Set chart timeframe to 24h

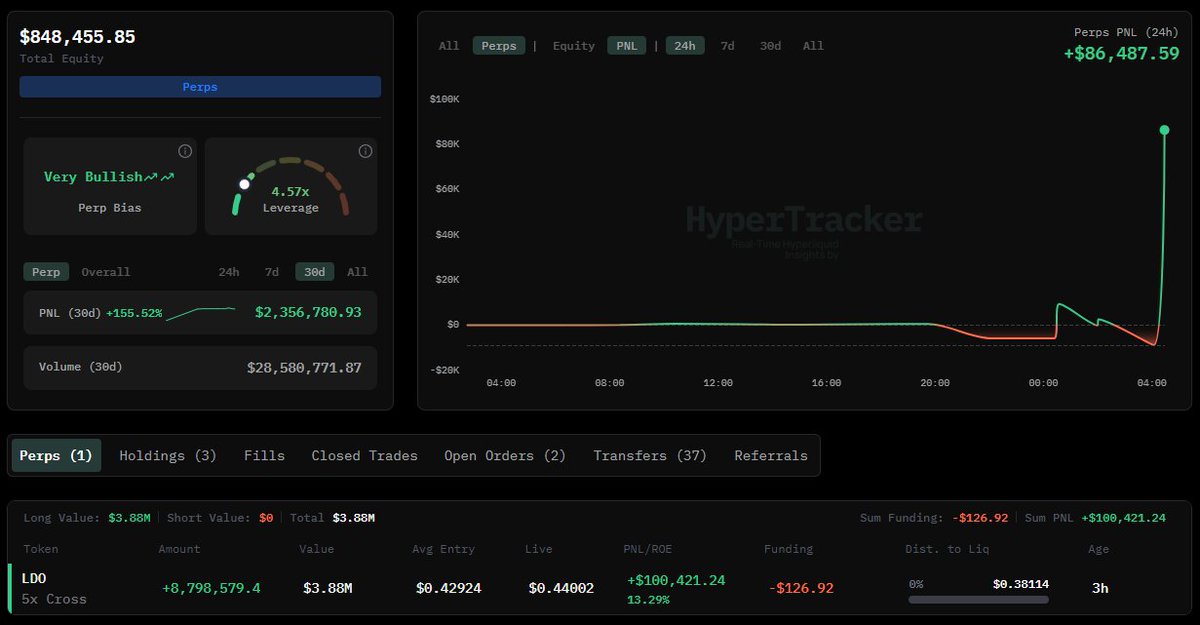685,46
